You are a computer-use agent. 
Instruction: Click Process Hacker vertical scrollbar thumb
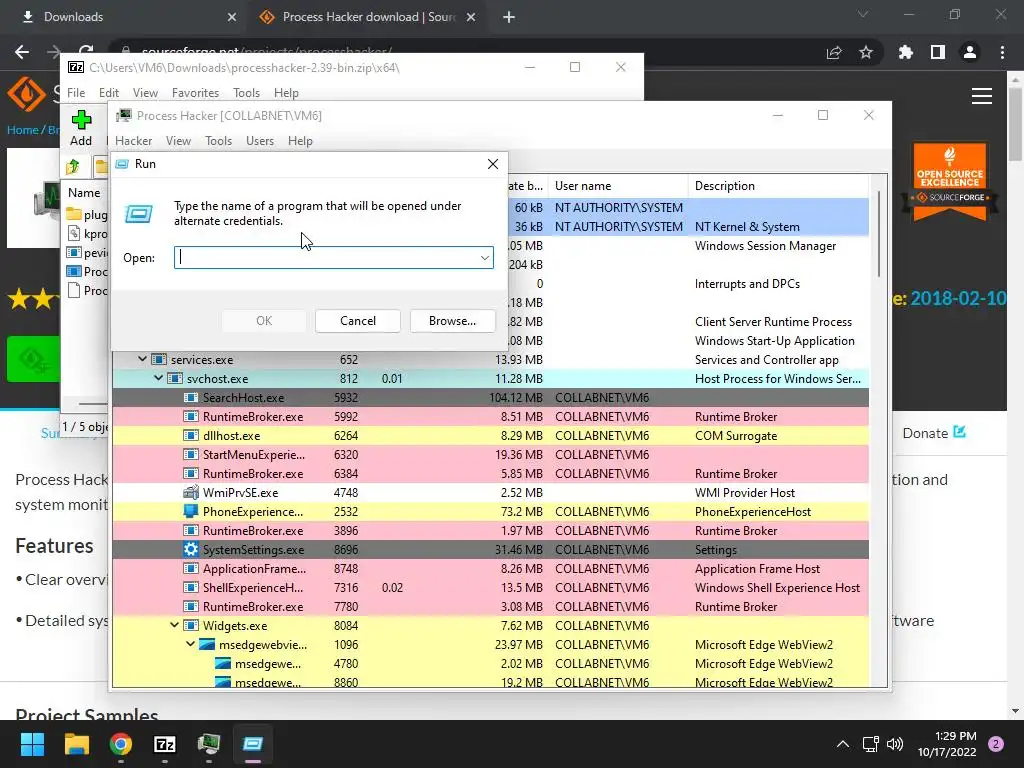tap(878, 232)
